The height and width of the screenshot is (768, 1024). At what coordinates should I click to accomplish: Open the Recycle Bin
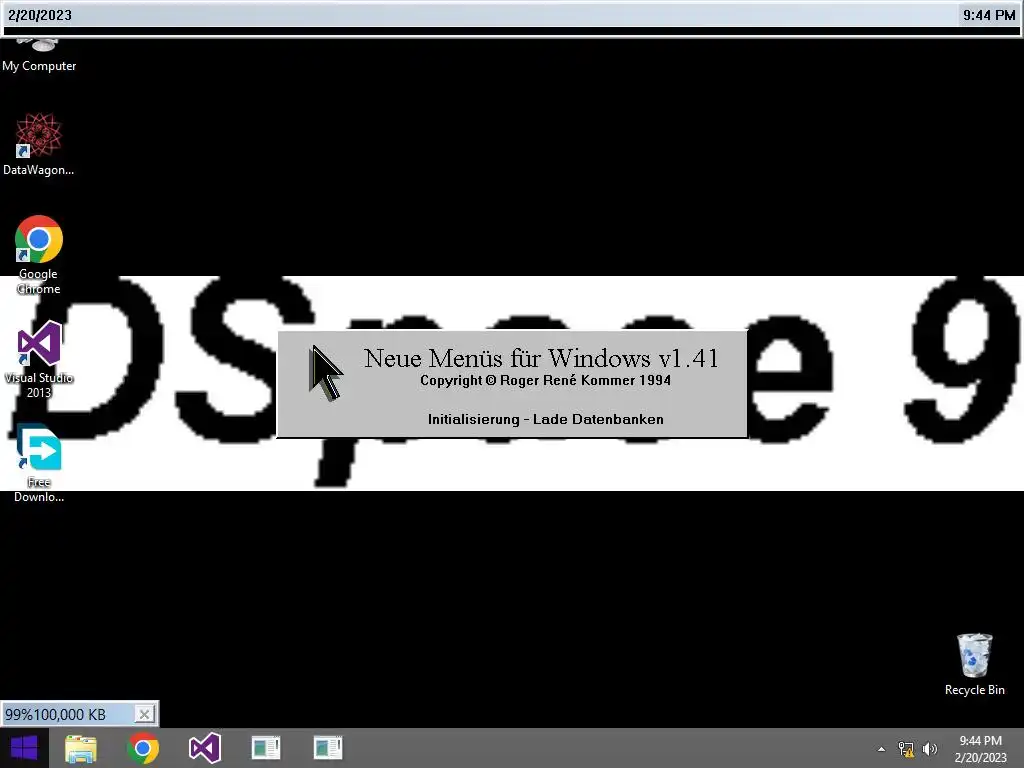[974, 664]
